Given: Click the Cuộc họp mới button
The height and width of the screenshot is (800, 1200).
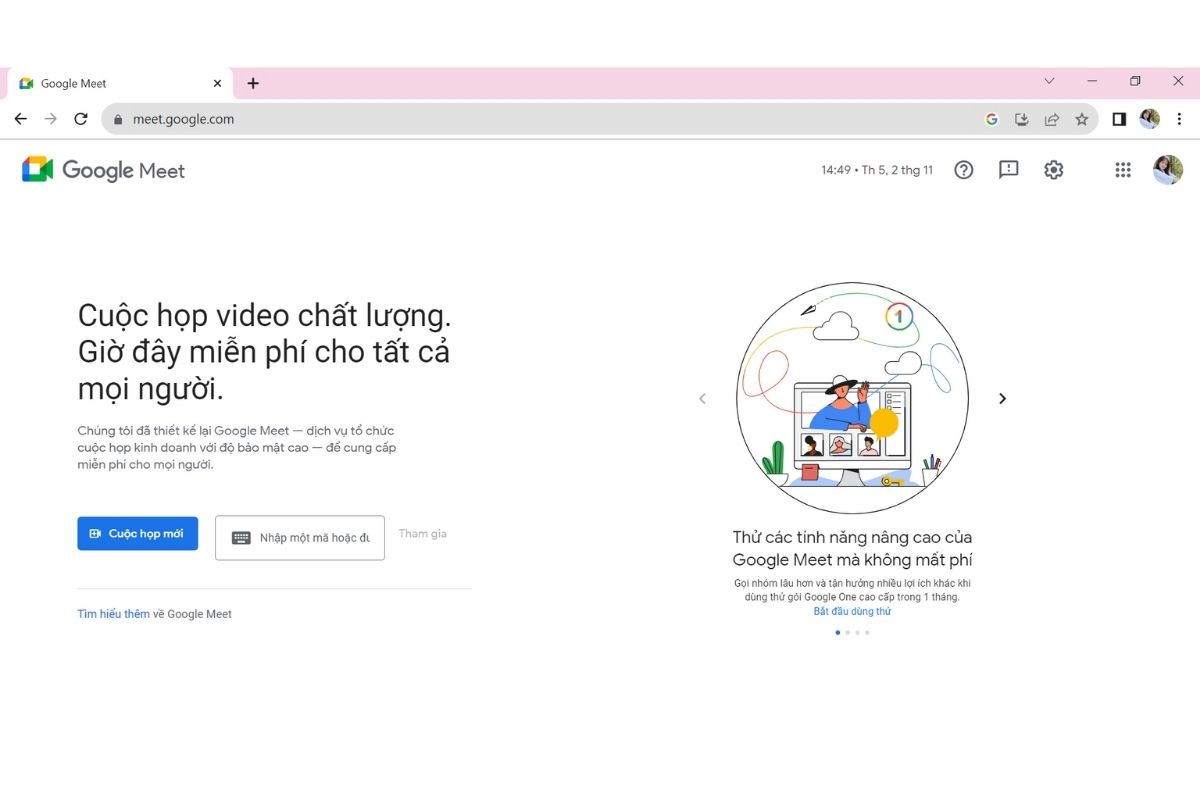Looking at the screenshot, I should coord(137,534).
